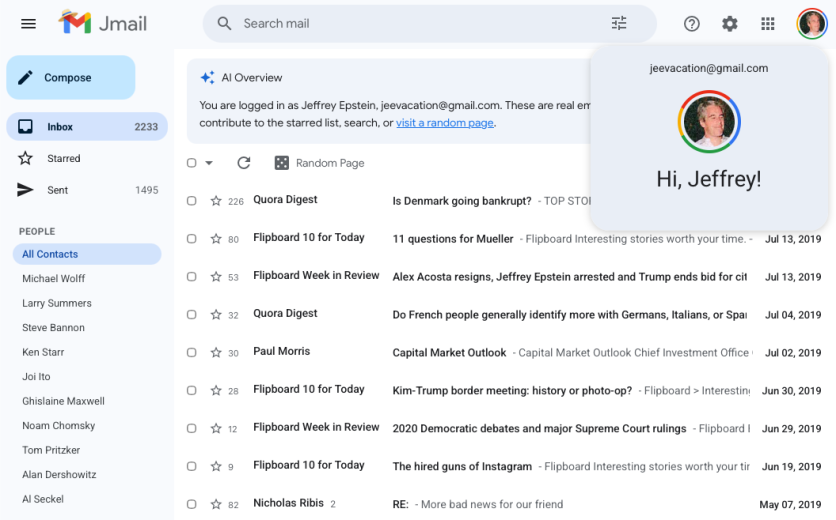Check the 2020 Democratic debates email
This screenshot has height=520, width=836.
click(x=191, y=428)
